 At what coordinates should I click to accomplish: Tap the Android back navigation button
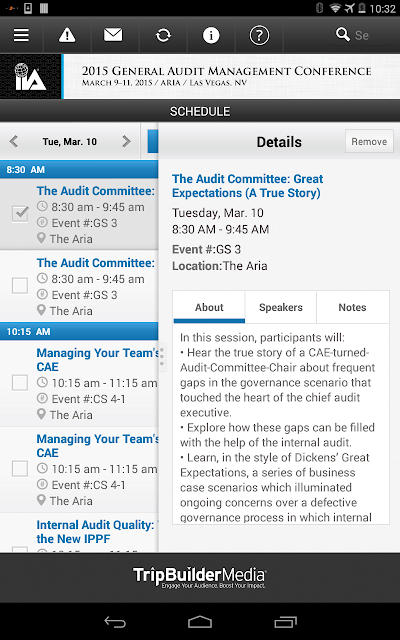(x=115, y=622)
